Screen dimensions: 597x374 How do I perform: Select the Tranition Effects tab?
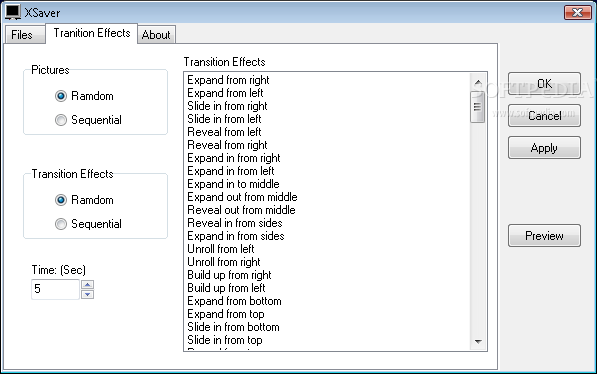tap(91, 33)
